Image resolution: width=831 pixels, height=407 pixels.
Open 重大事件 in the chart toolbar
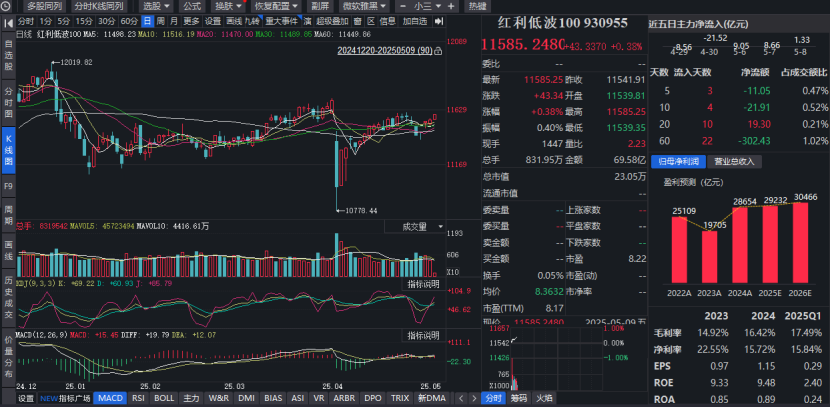pyautogui.click(x=281, y=22)
